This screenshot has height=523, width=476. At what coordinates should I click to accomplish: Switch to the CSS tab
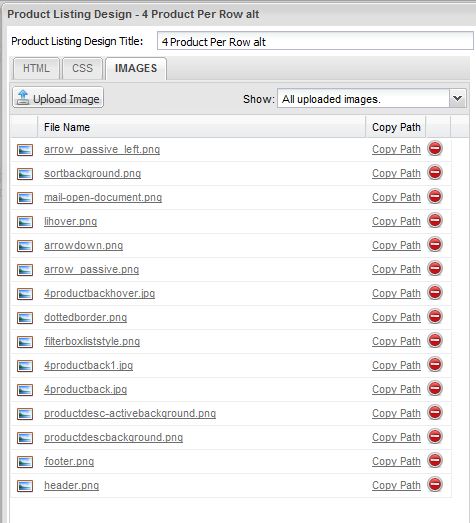[82, 68]
